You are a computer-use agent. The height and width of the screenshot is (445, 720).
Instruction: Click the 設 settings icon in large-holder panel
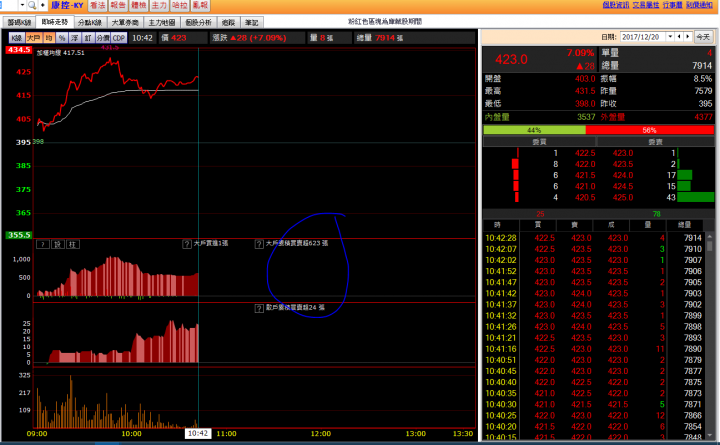(x=57, y=244)
